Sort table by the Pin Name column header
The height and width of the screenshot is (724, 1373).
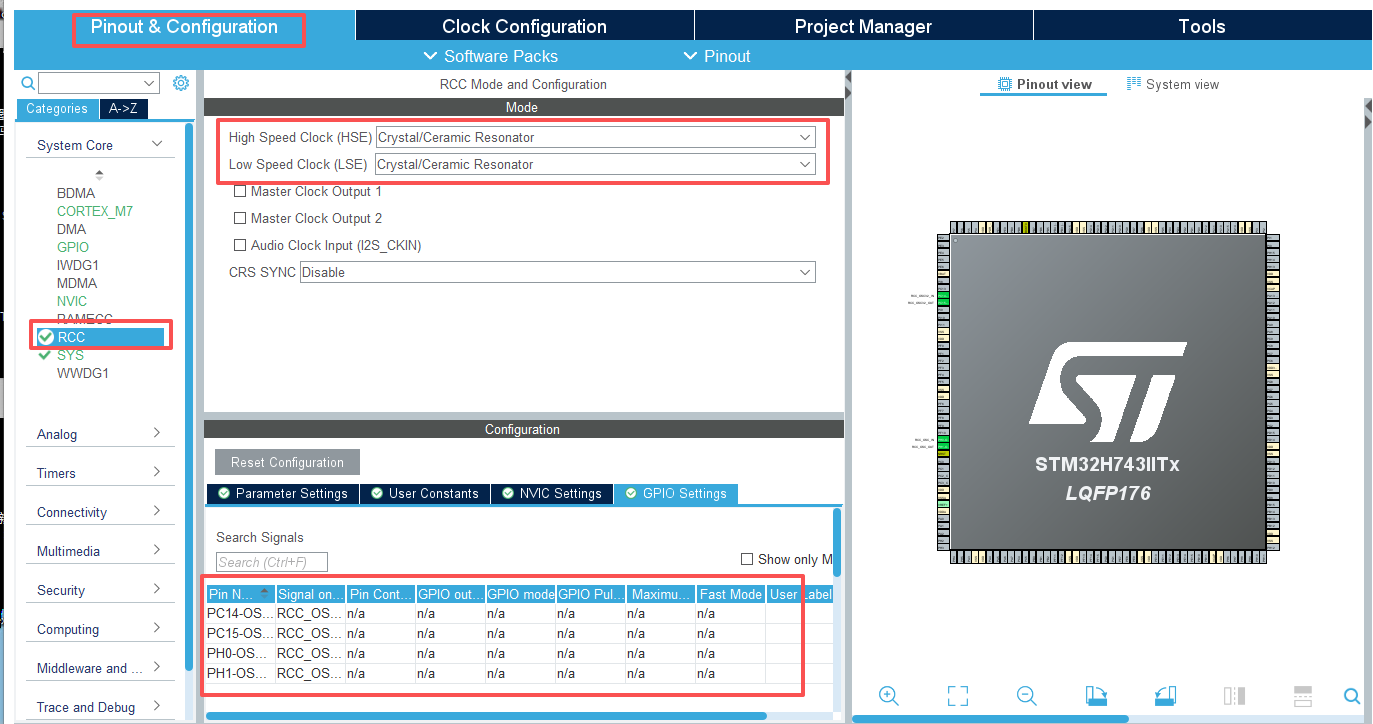(240, 594)
